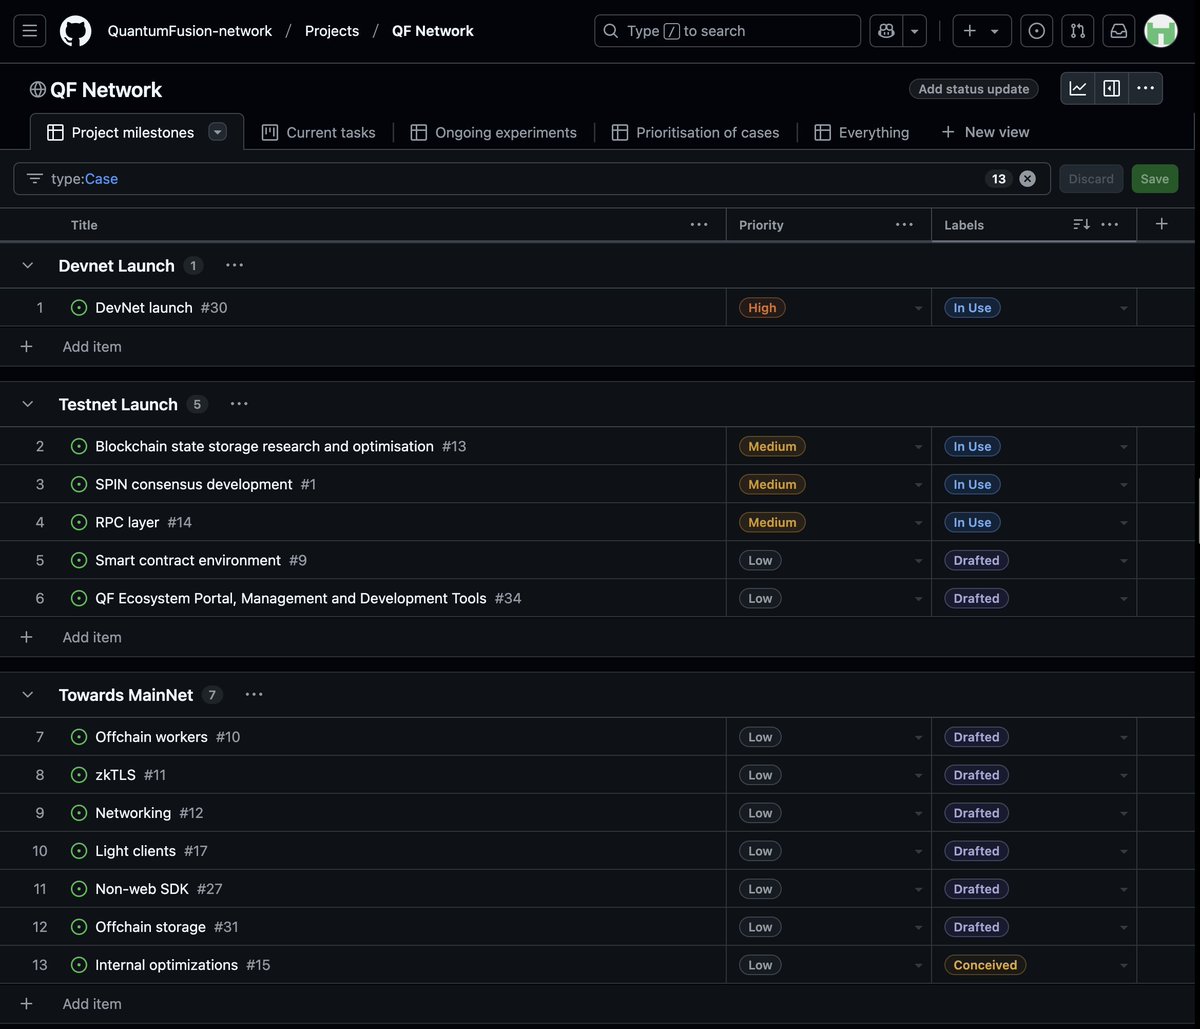The height and width of the screenshot is (1029, 1200).
Task: Click the Conceived label badge
Action: click(985, 965)
